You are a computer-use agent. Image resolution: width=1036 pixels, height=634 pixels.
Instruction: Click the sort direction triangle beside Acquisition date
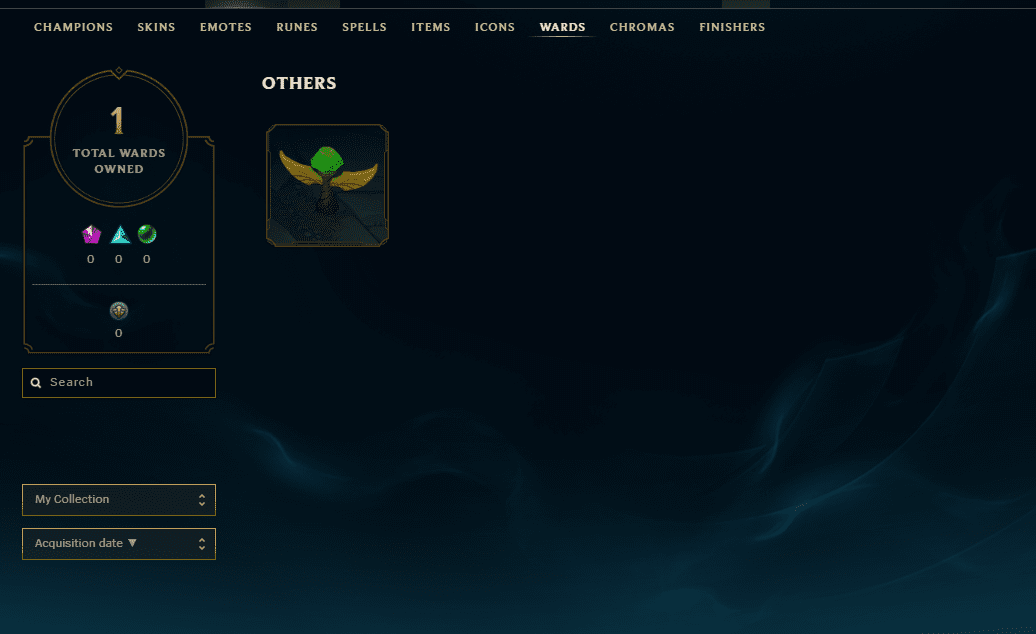point(132,543)
